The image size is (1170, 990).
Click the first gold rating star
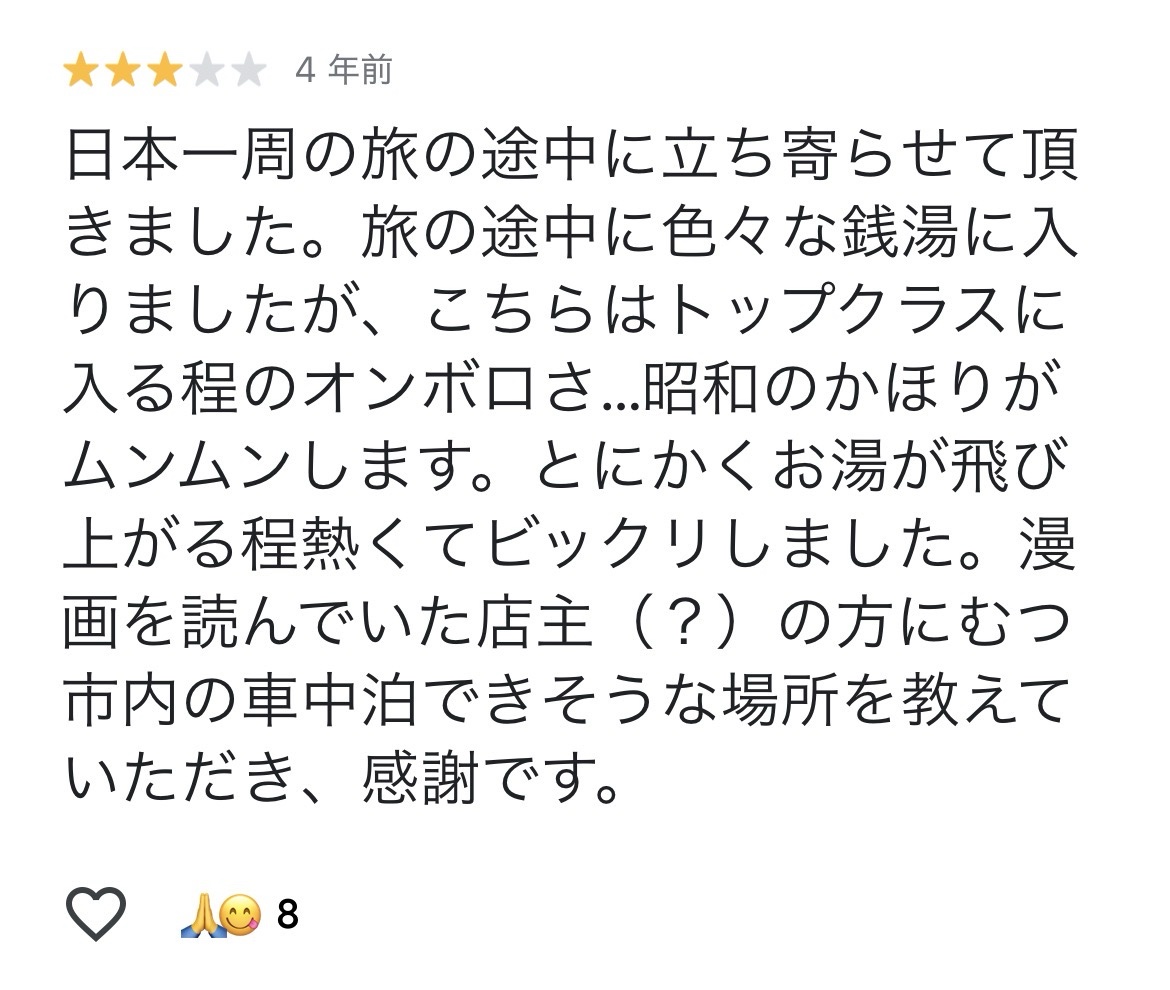coord(81,71)
